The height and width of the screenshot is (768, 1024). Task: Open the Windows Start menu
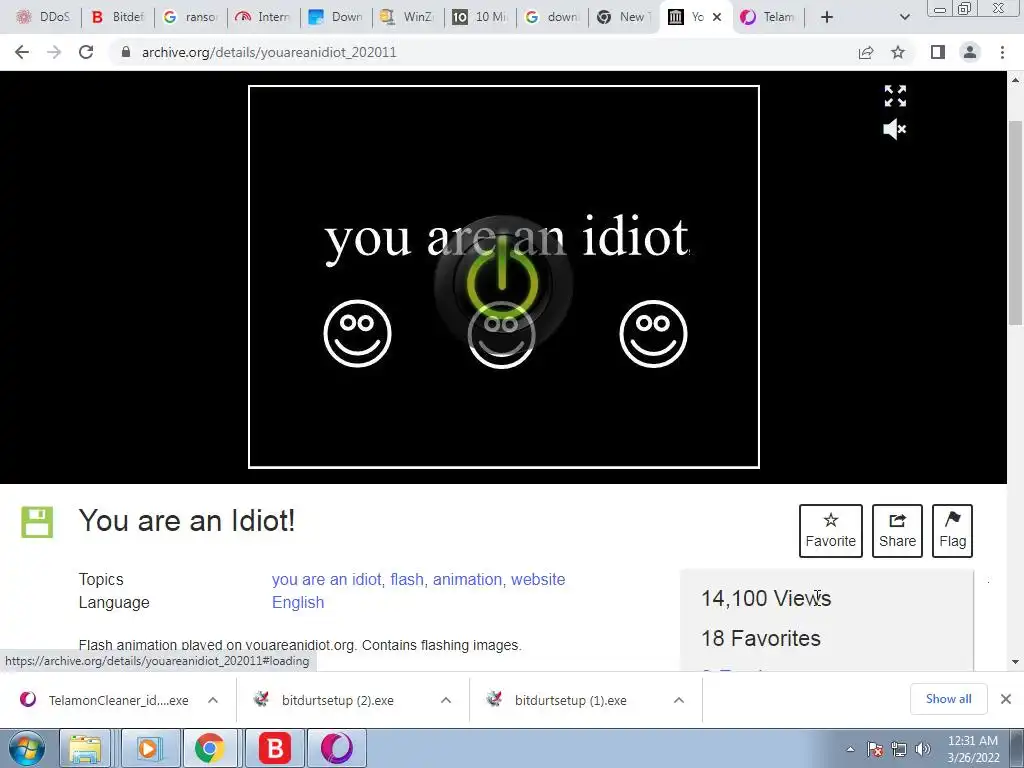pos(26,748)
